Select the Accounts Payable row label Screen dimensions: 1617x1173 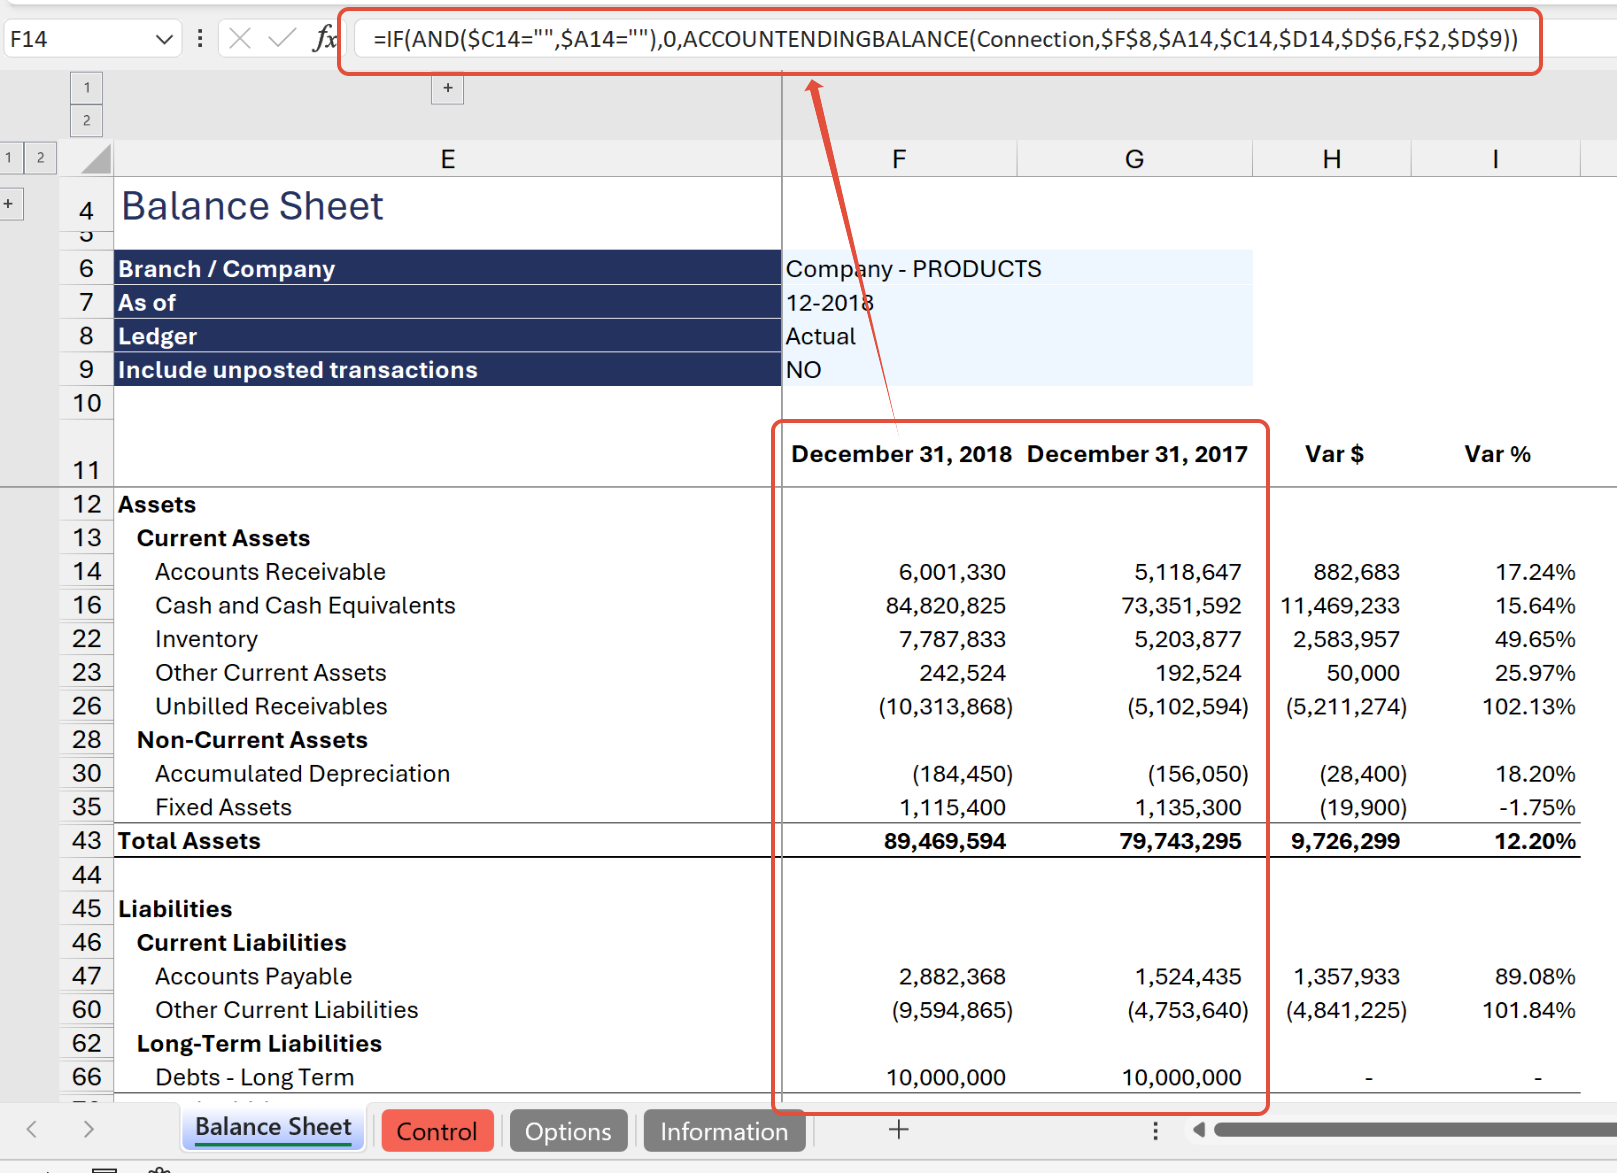coord(253,976)
